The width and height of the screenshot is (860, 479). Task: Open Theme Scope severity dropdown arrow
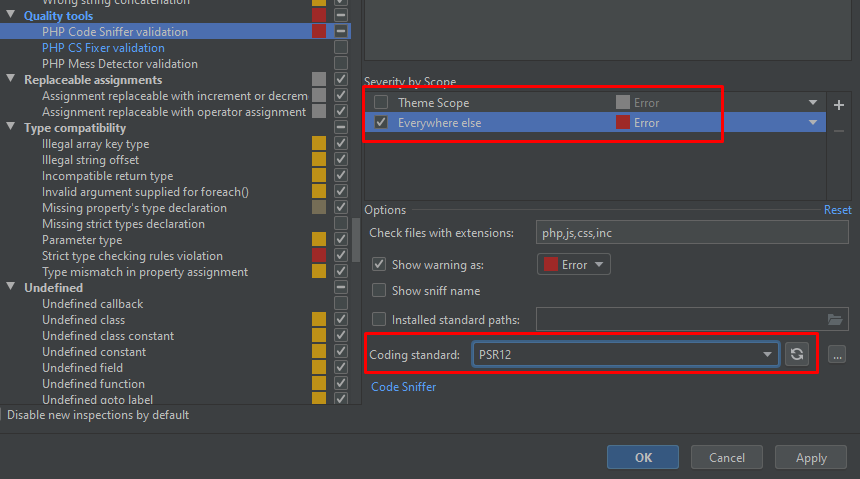coord(813,103)
